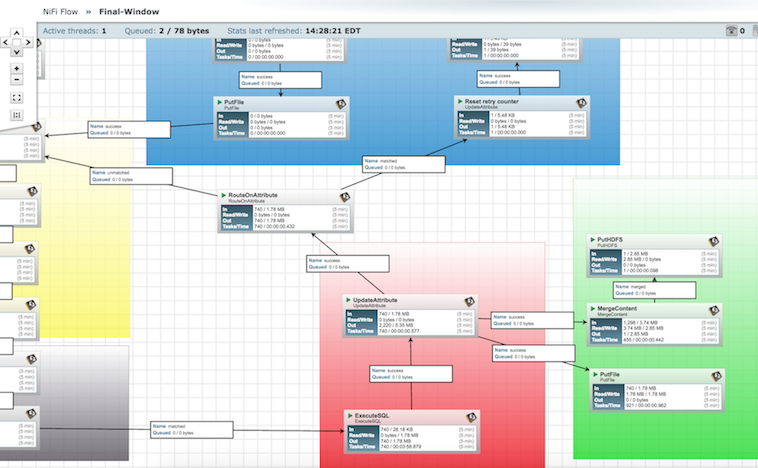This screenshot has height=468, width=758.
Task: Select the RouteOnAttribute processor
Action: [x=285, y=211]
